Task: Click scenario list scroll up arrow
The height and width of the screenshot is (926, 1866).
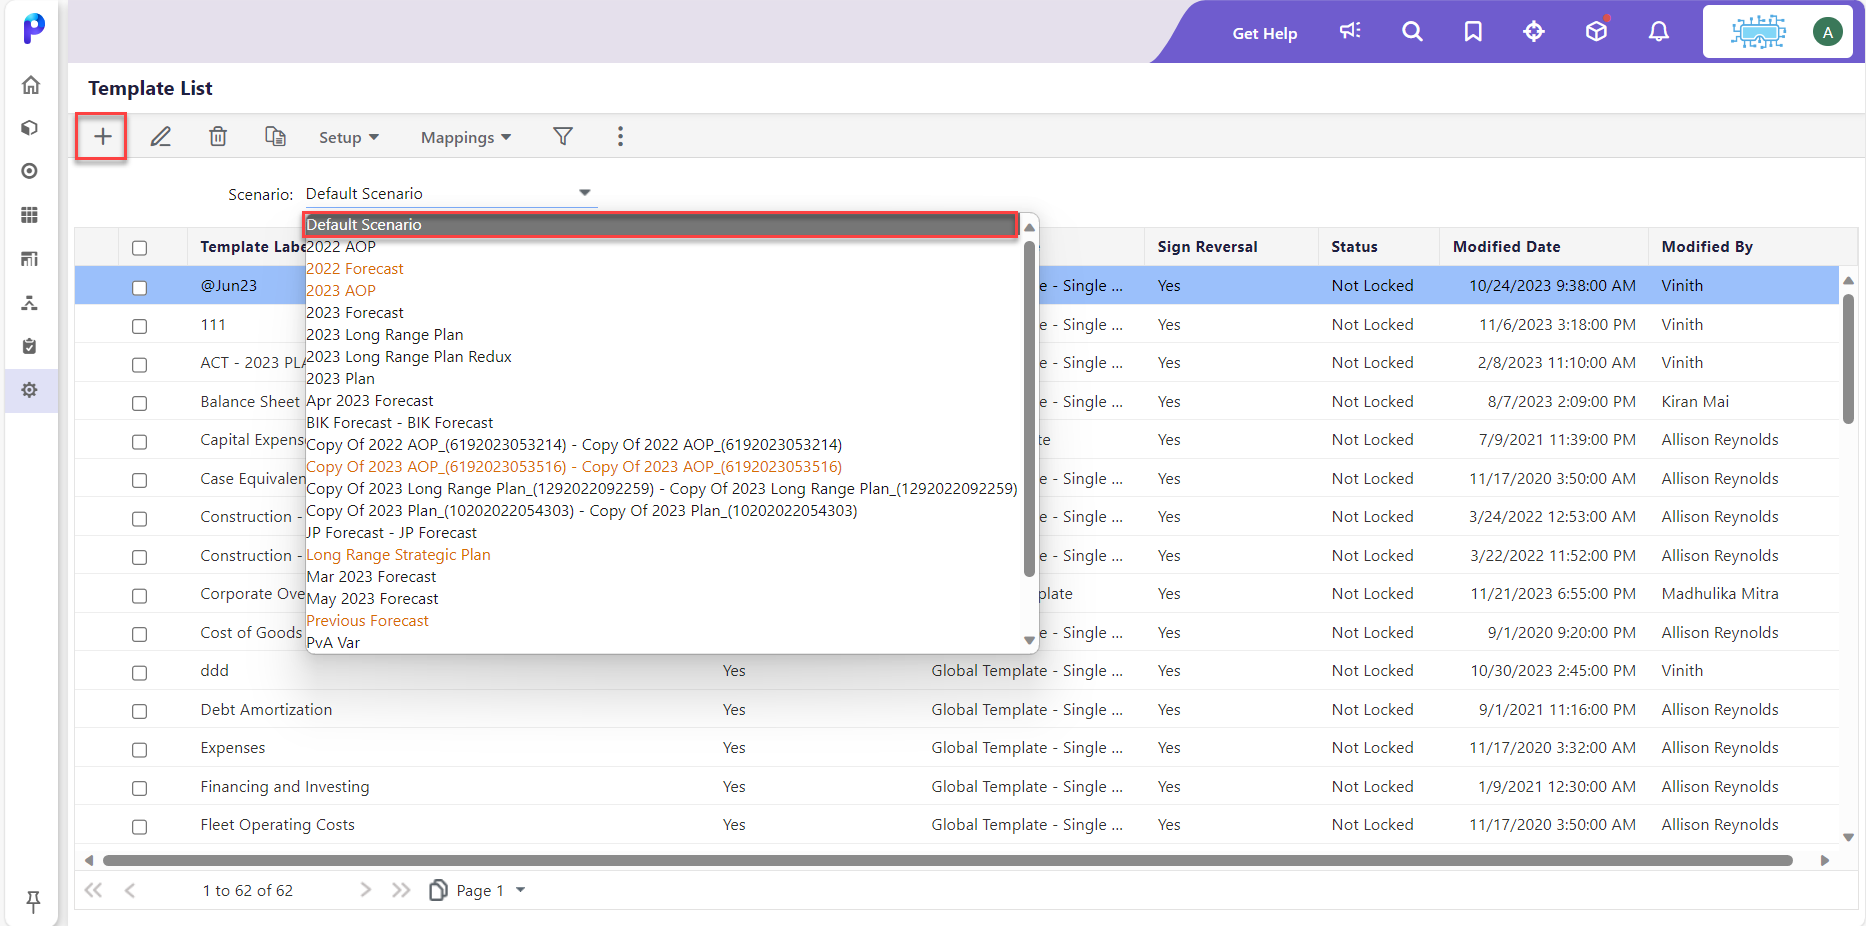Action: [1029, 227]
